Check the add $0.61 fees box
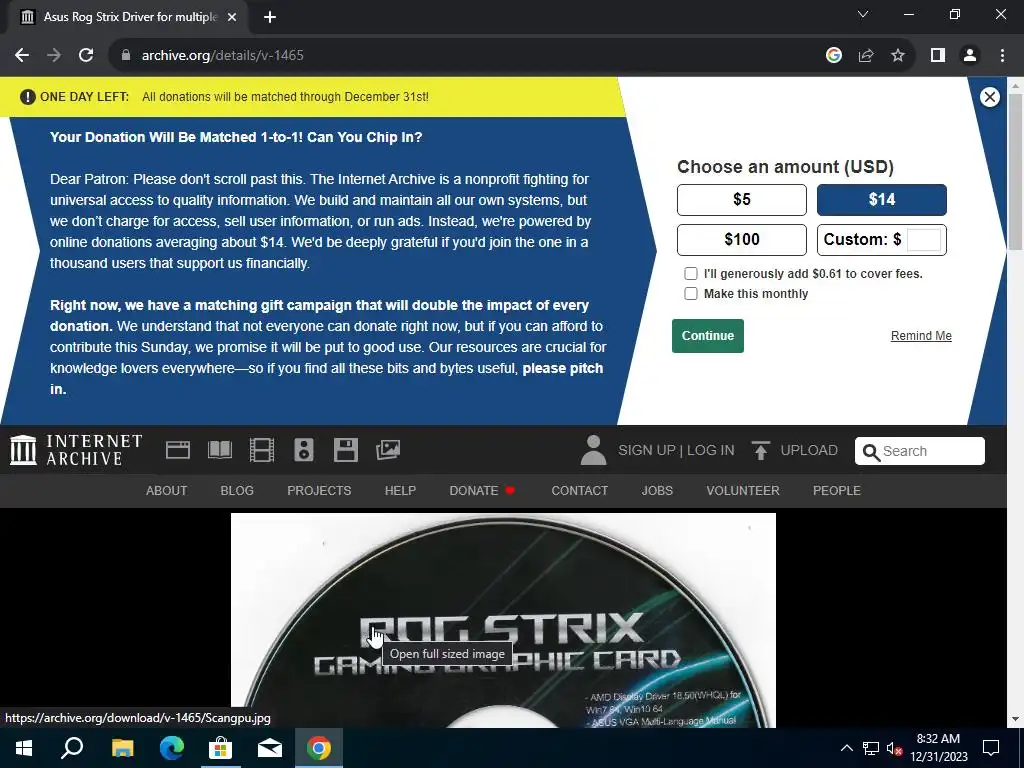This screenshot has width=1024, height=768. coord(690,274)
